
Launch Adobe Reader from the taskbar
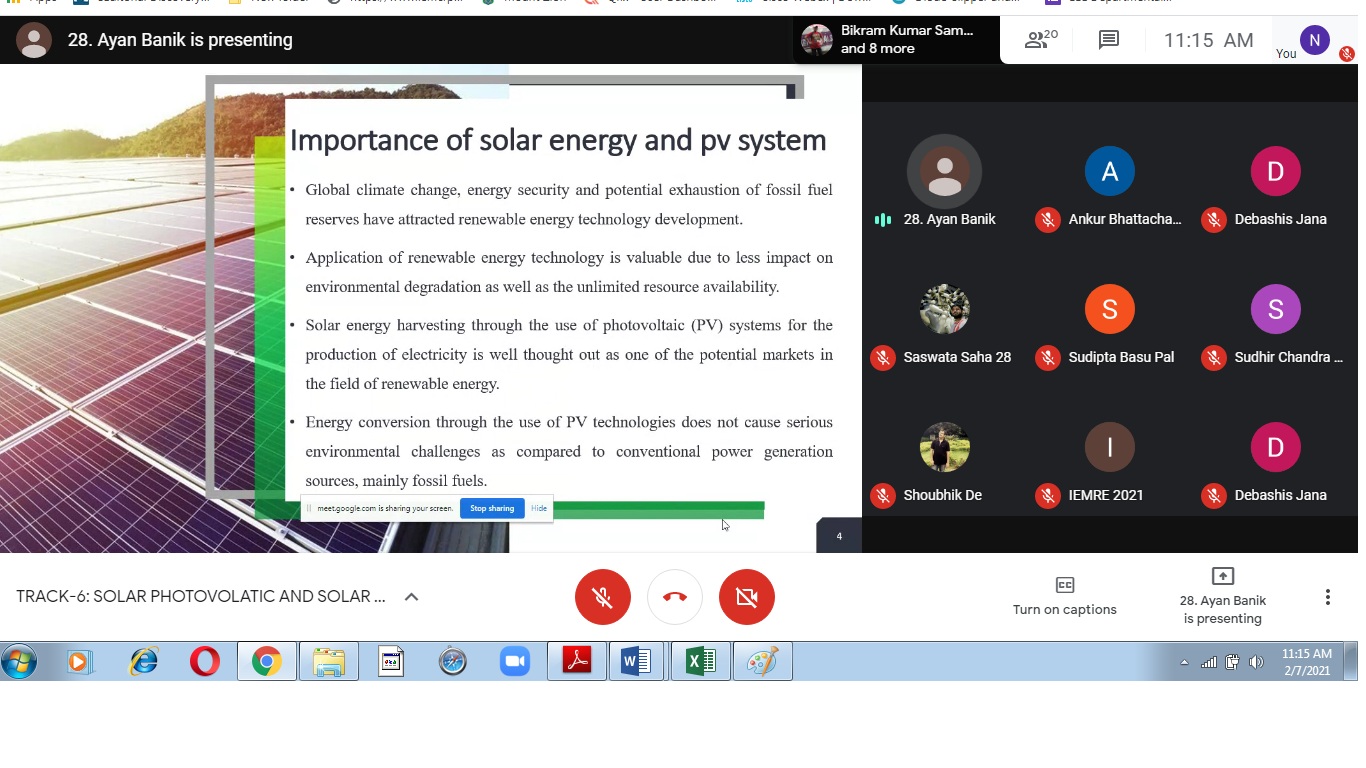pos(577,662)
